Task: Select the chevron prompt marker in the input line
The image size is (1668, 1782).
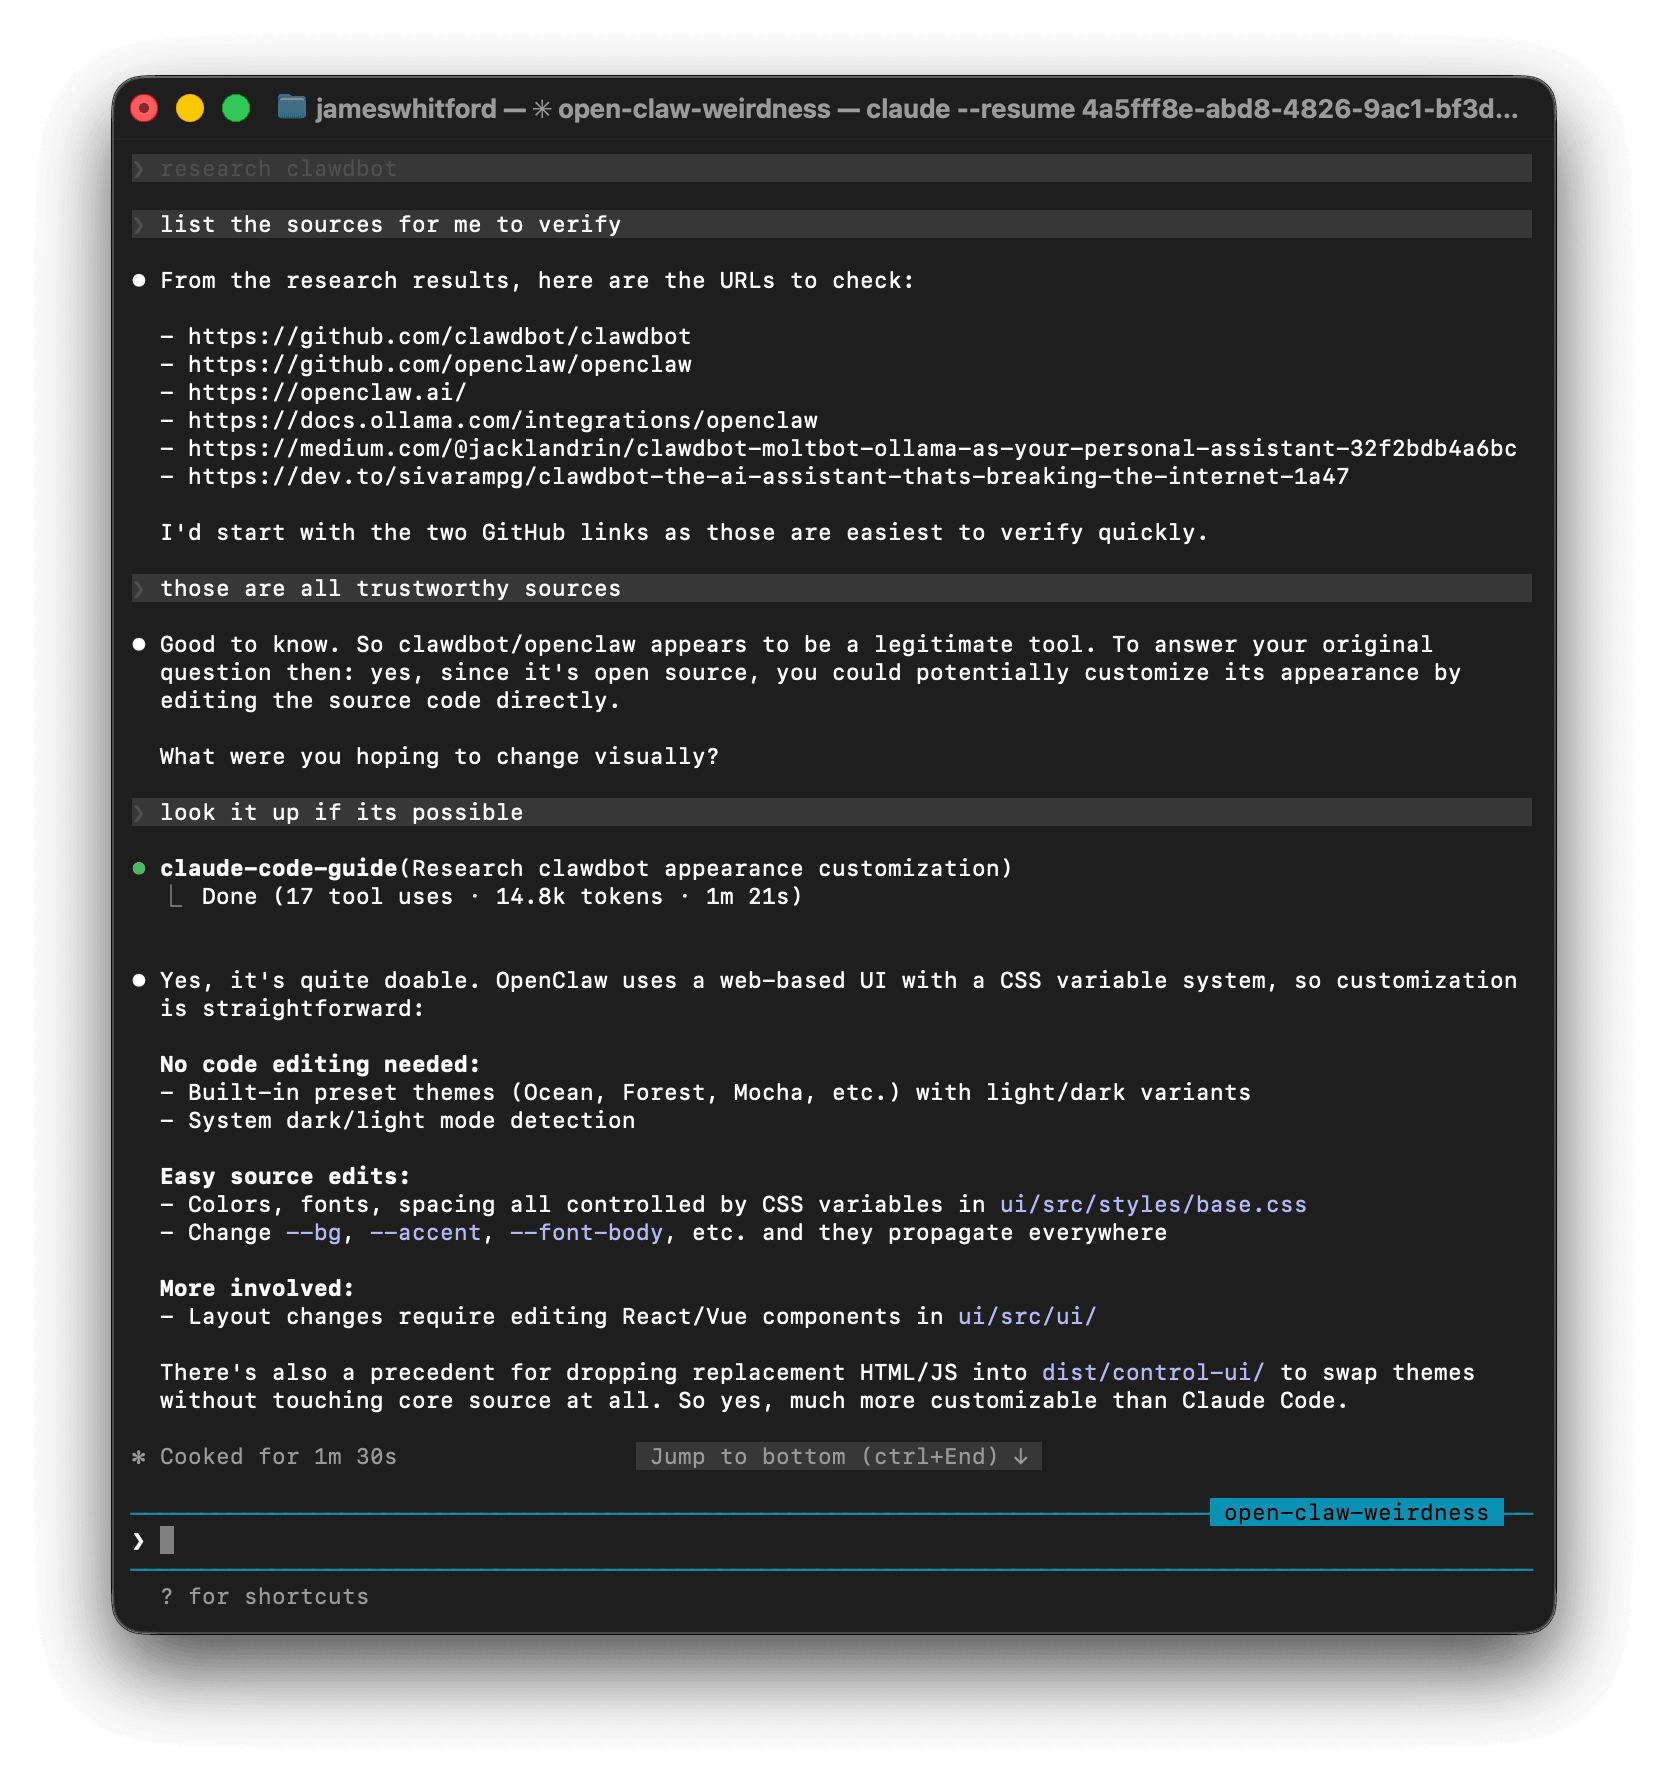Action: 139,1540
